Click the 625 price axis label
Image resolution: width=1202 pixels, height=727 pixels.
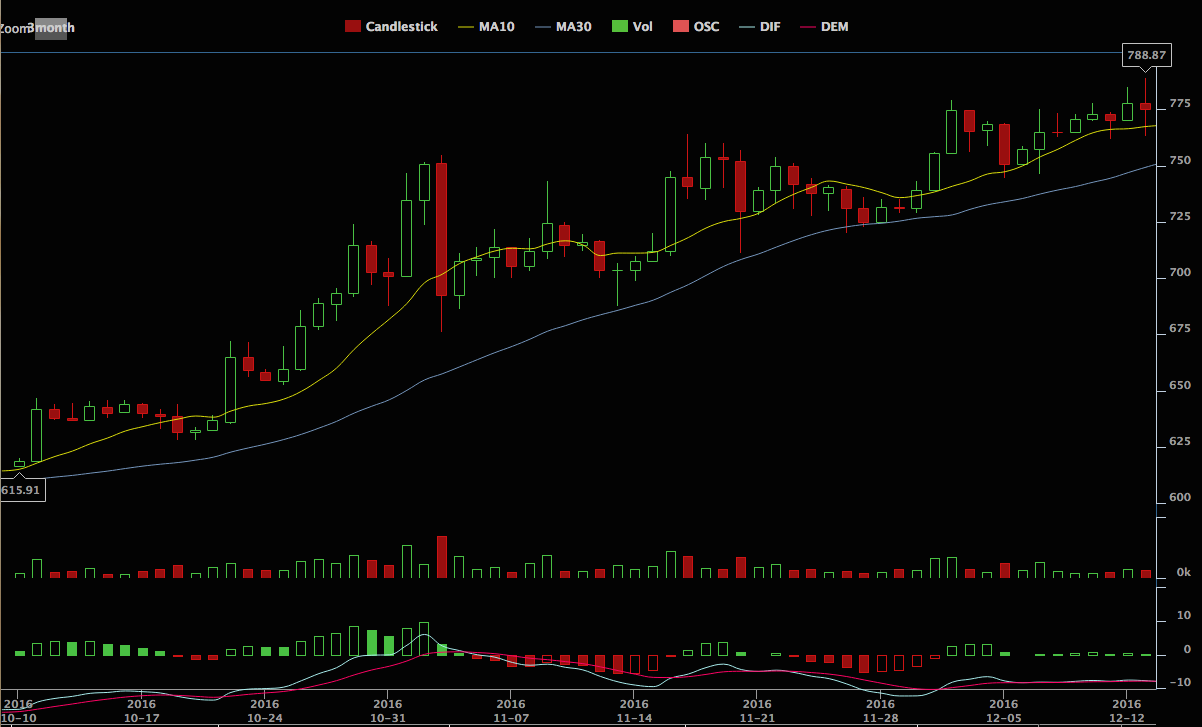[1179, 441]
